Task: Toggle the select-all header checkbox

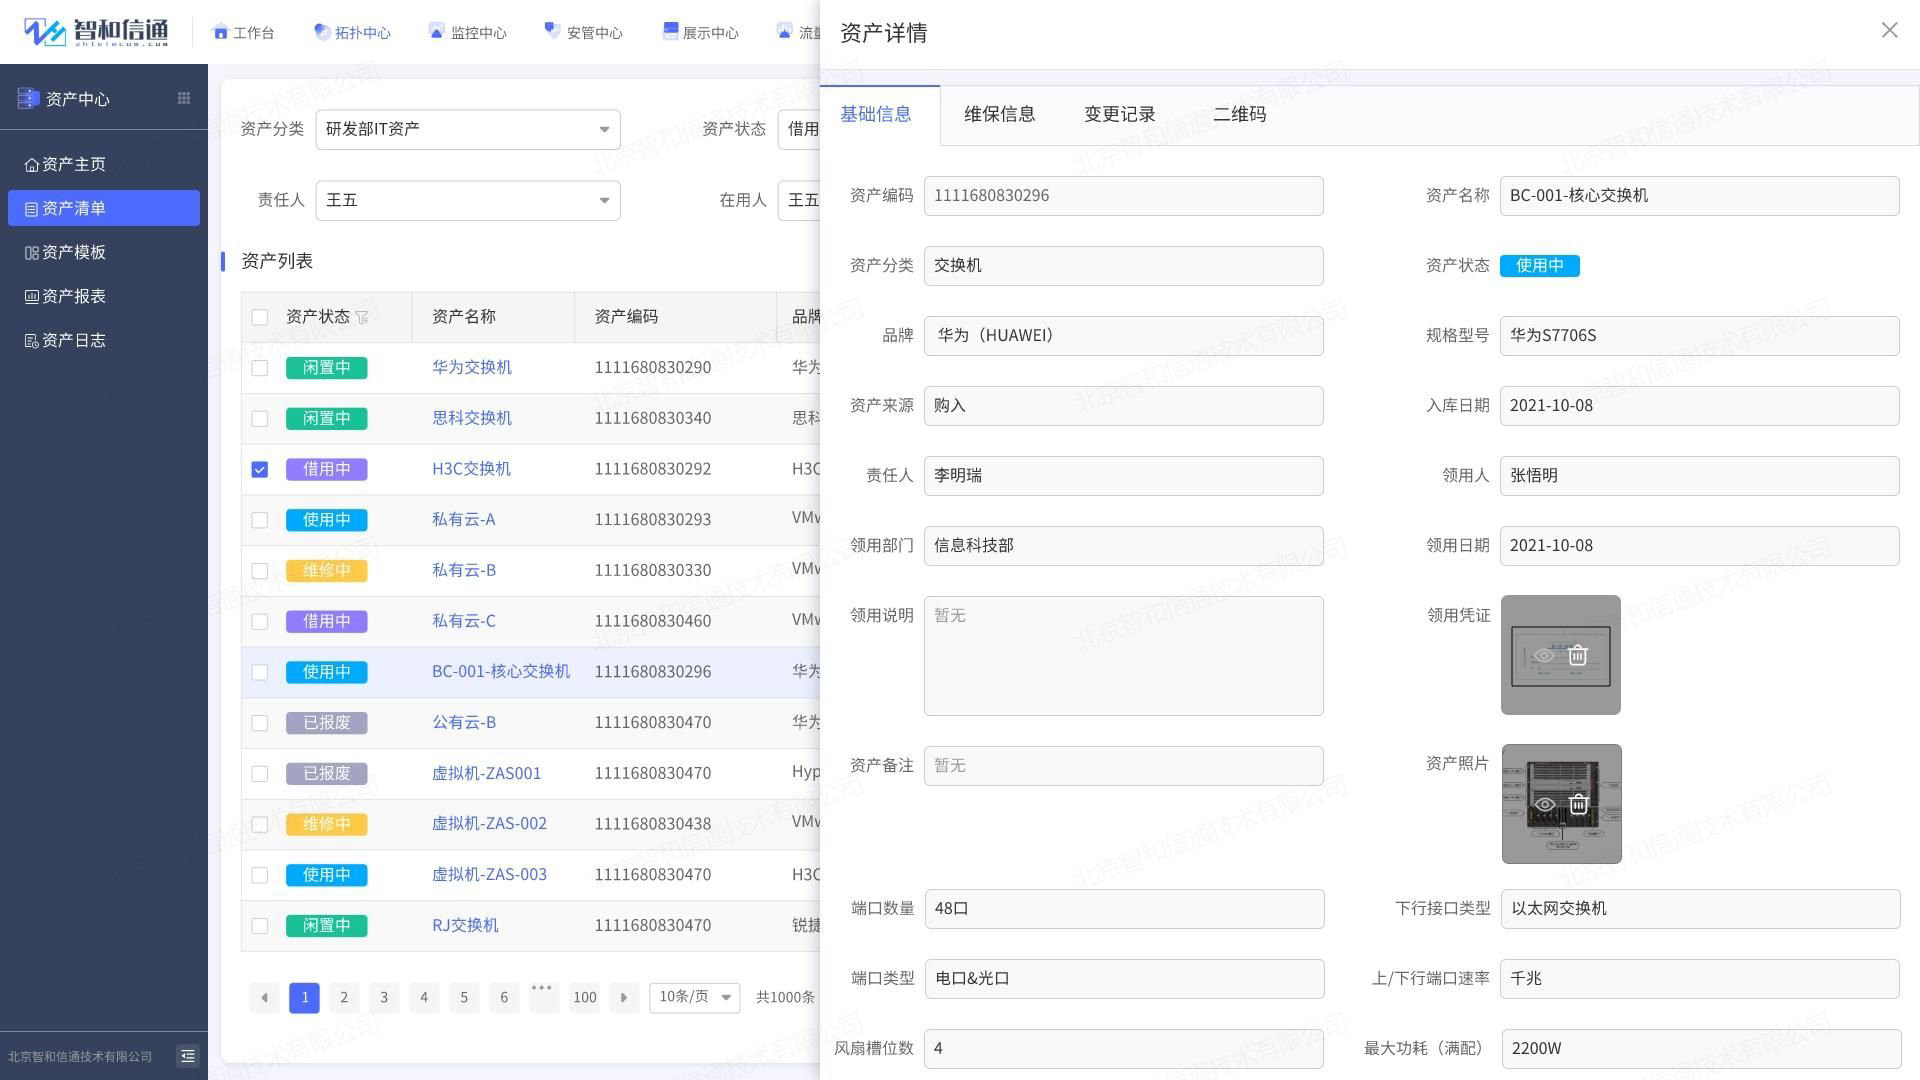Action: 260,317
